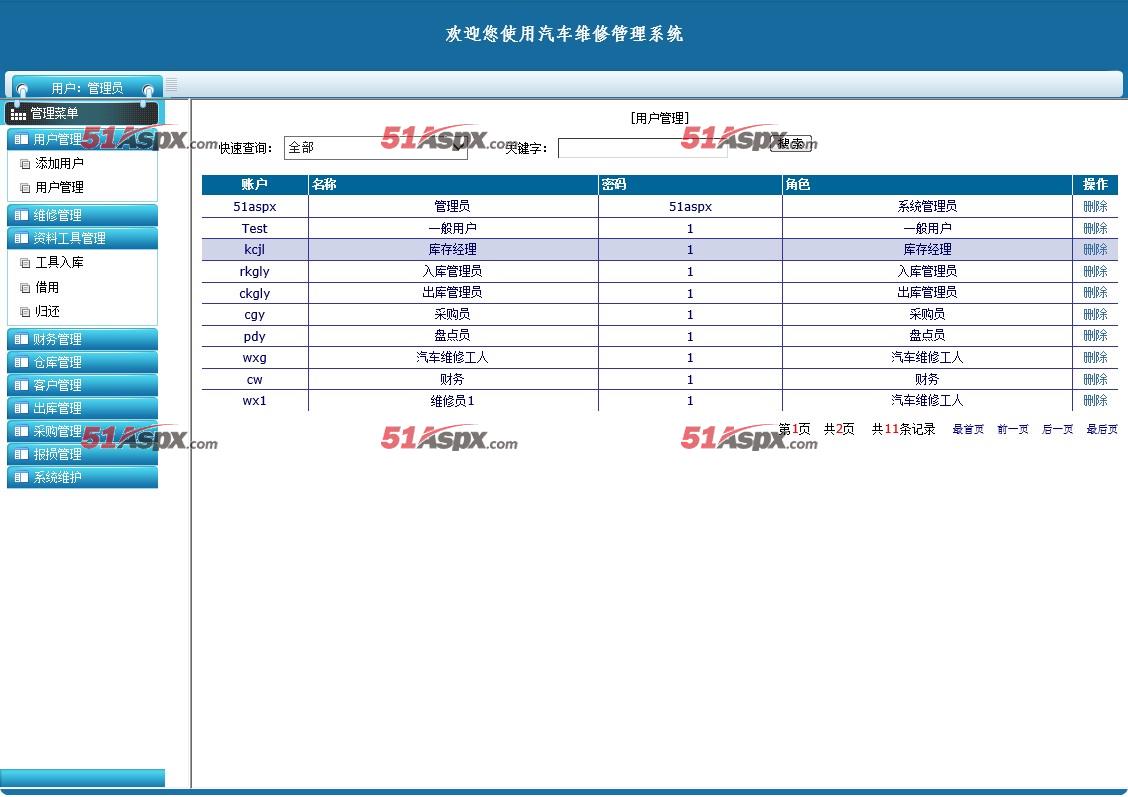Click the 采购员 role cell
Screen dimensions: 1128x797
(927, 314)
